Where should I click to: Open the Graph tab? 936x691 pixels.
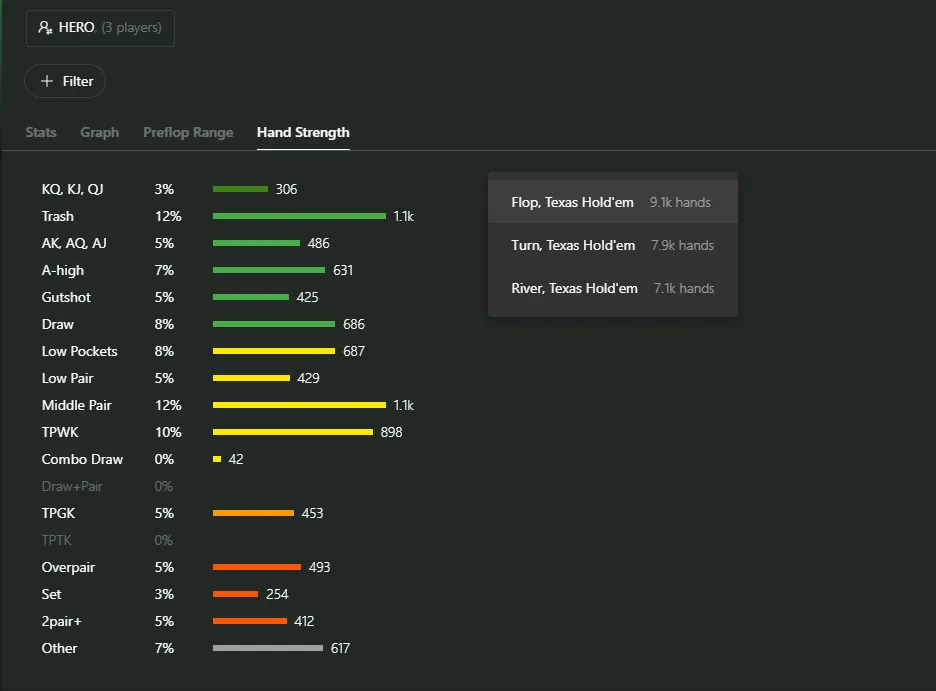pyautogui.click(x=99, y=132)
